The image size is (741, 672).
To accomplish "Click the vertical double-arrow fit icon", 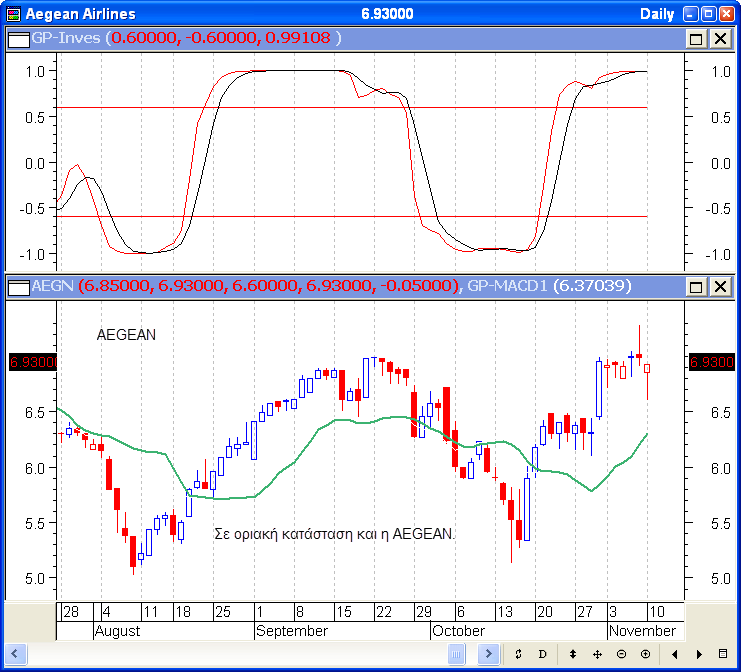I will (x=573, y=654).
